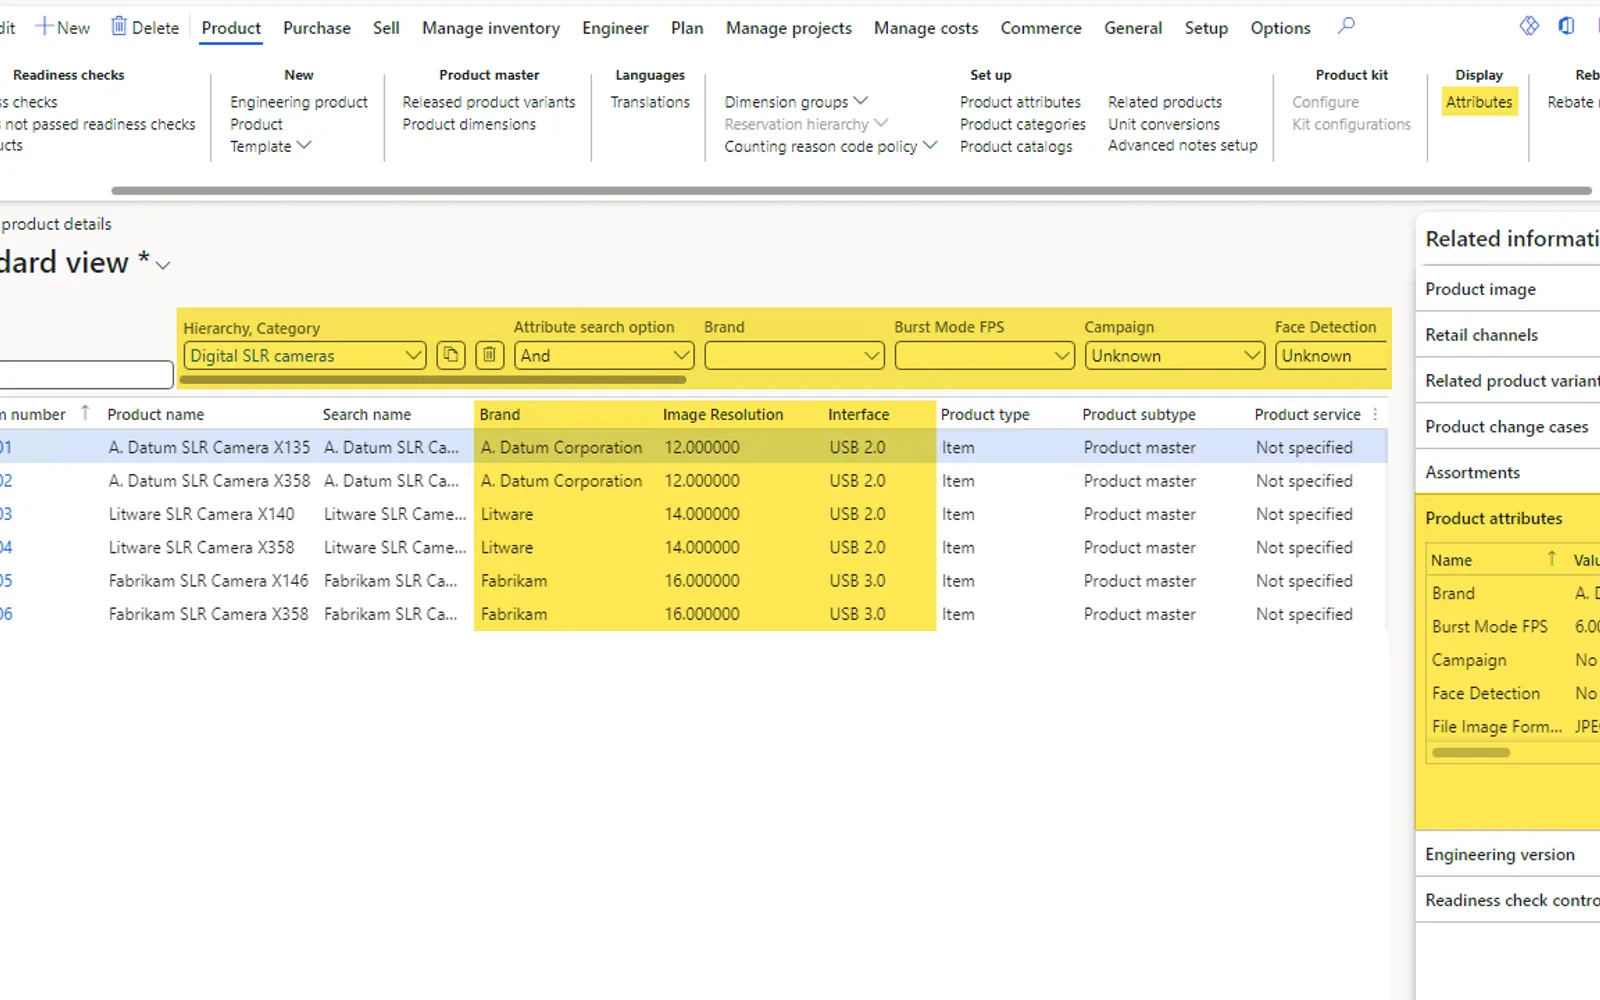This screenshot has height=1000, width=1600.
Task: Click the filter input field
Action: coord(86,375)
